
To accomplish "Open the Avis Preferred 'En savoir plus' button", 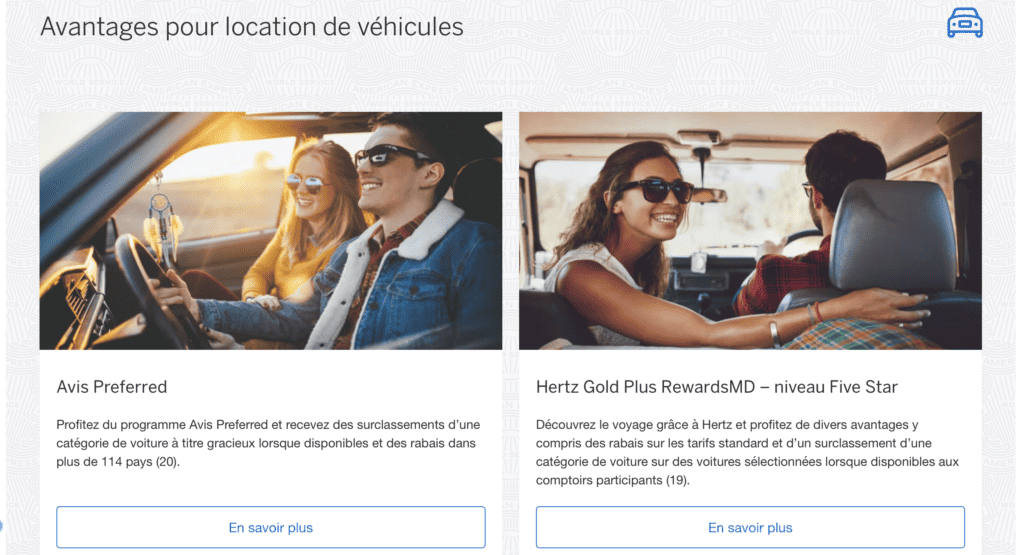I will click(x=270, y=527).
